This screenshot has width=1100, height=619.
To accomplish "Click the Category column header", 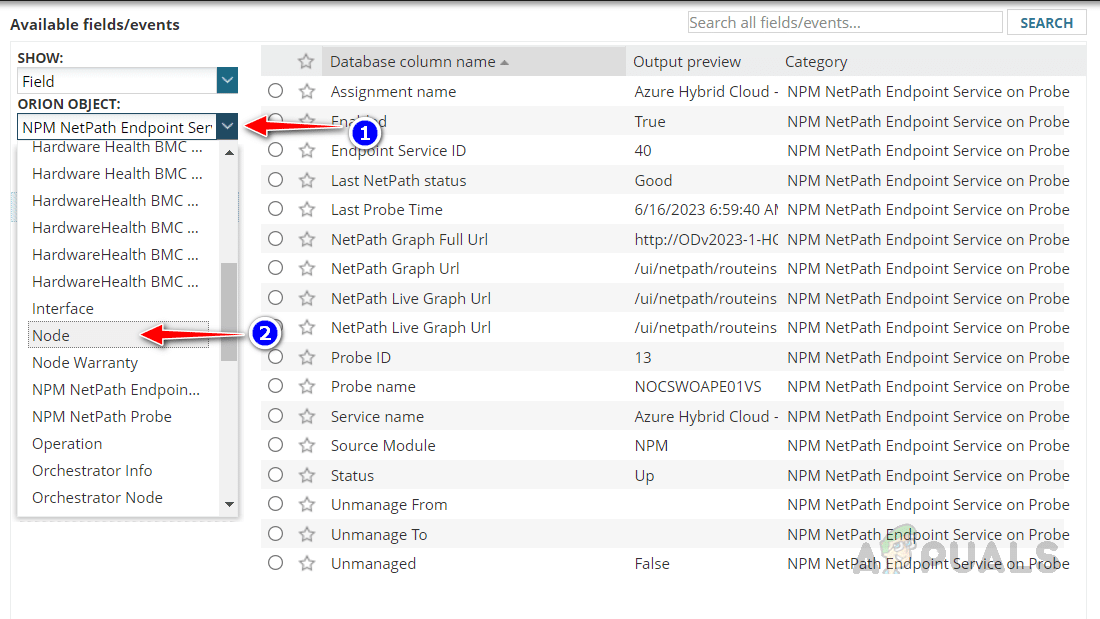I will click(816, 62).
